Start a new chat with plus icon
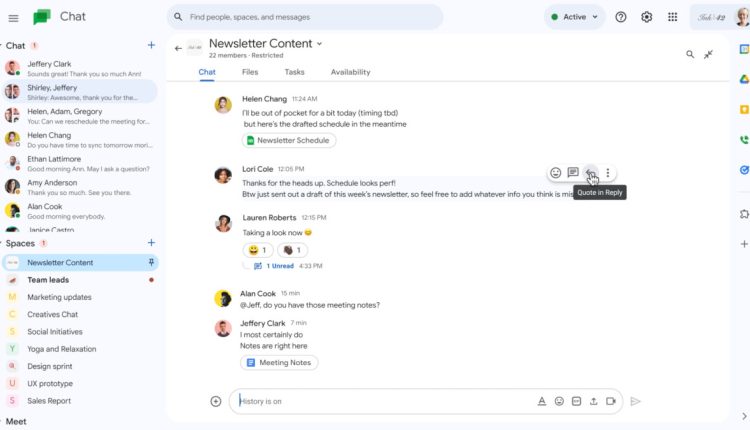Screen dimensions: 750x430 click(x=151, y=45)
